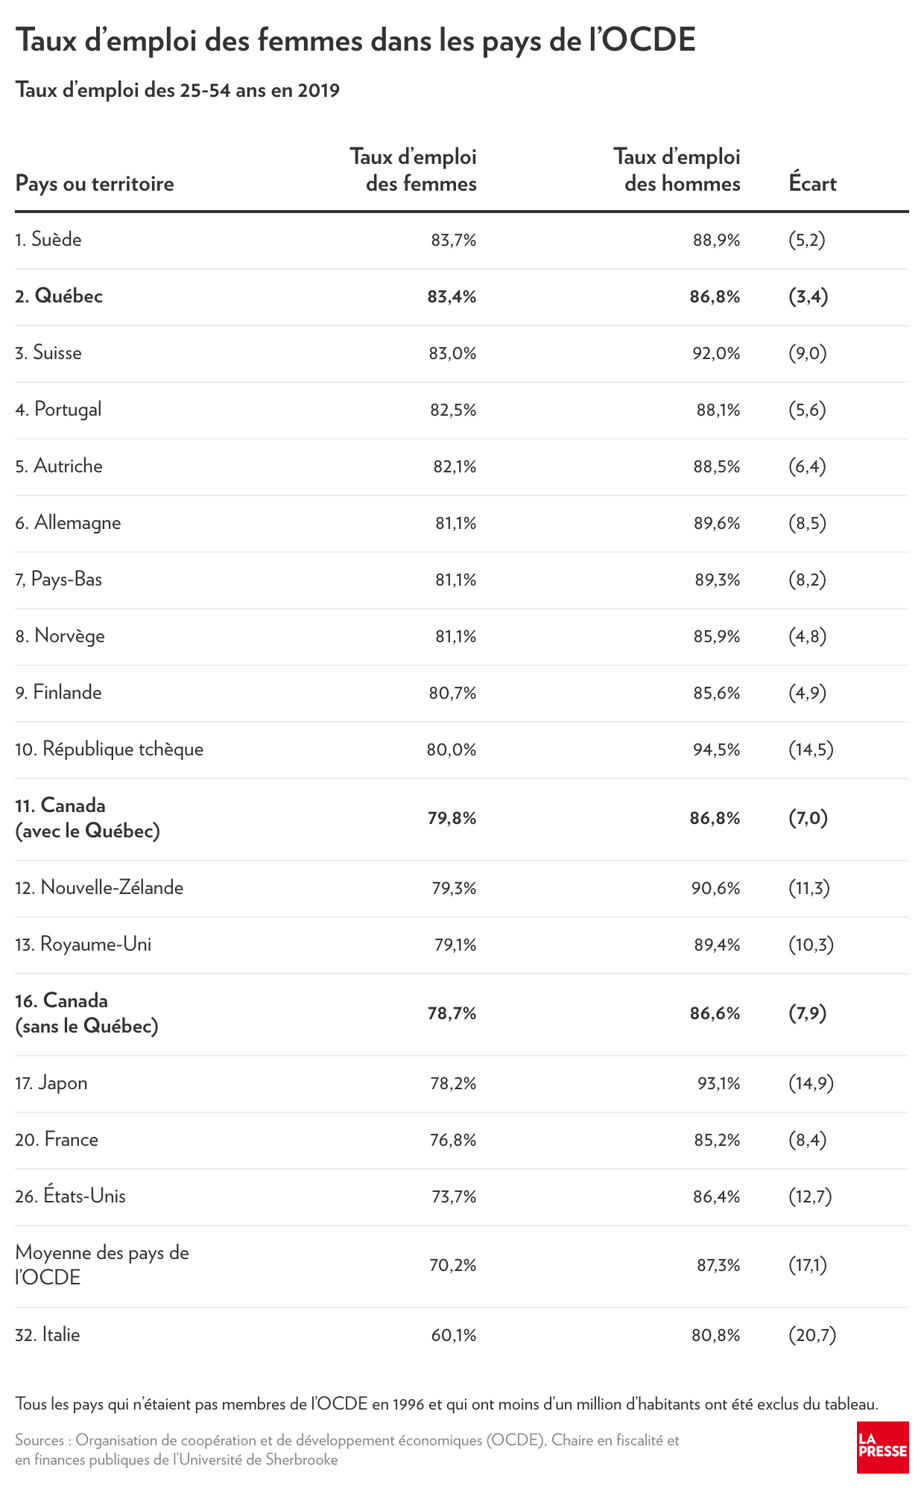Click Suisse's 92,0% men's employment rate
The width and height of the screenshot is (924, 1493).
click(x=716, y=353)
